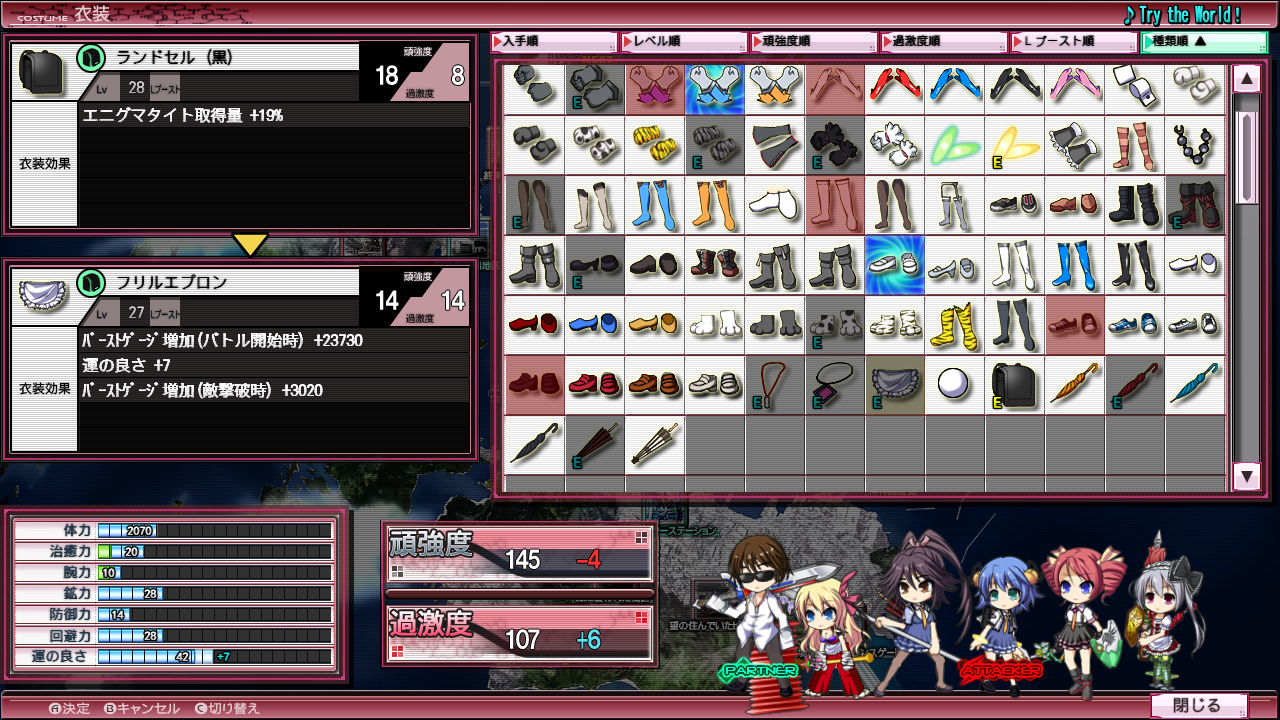Click the yellow down arrow between costume panels
Viewport: 1280px width, 720px height.
point(250,244)
